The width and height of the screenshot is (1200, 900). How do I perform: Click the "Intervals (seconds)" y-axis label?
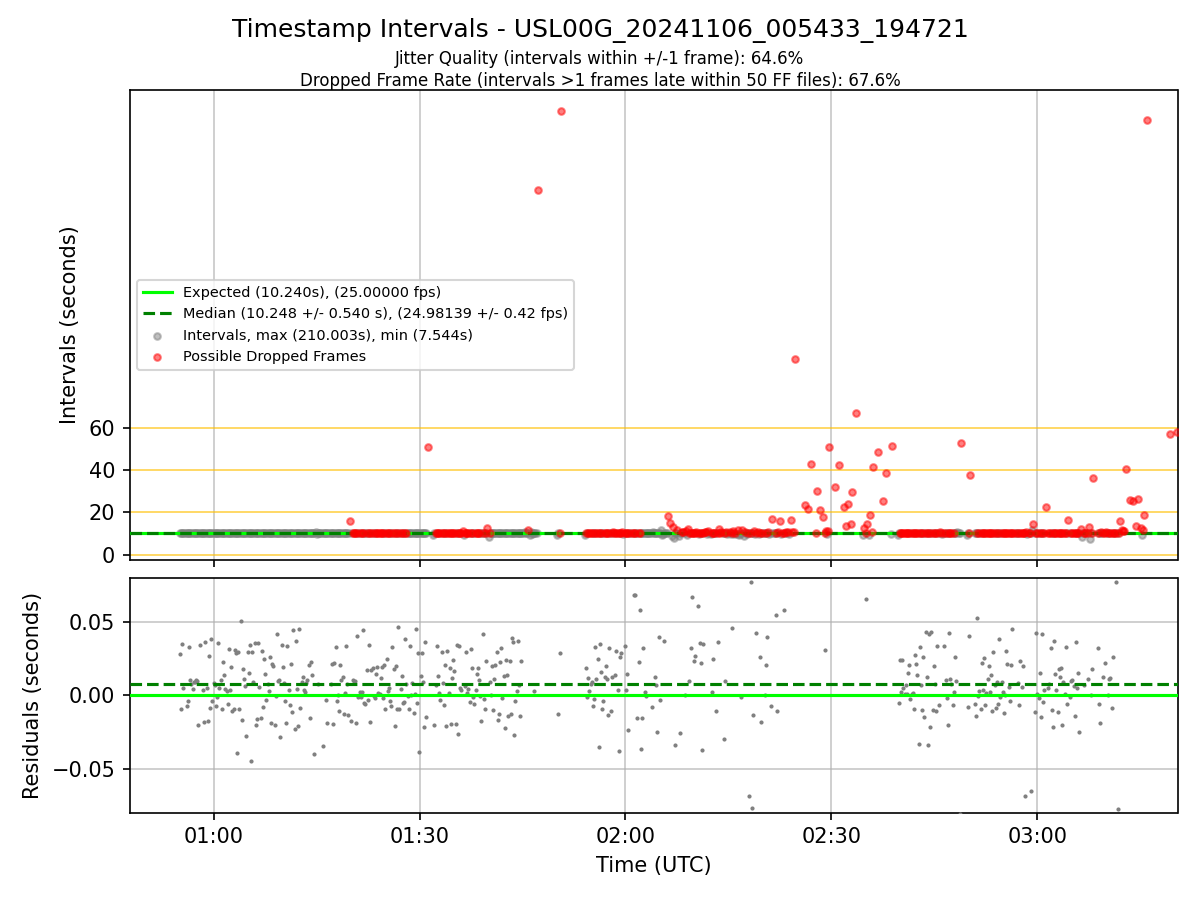click(x=68, y=325)
